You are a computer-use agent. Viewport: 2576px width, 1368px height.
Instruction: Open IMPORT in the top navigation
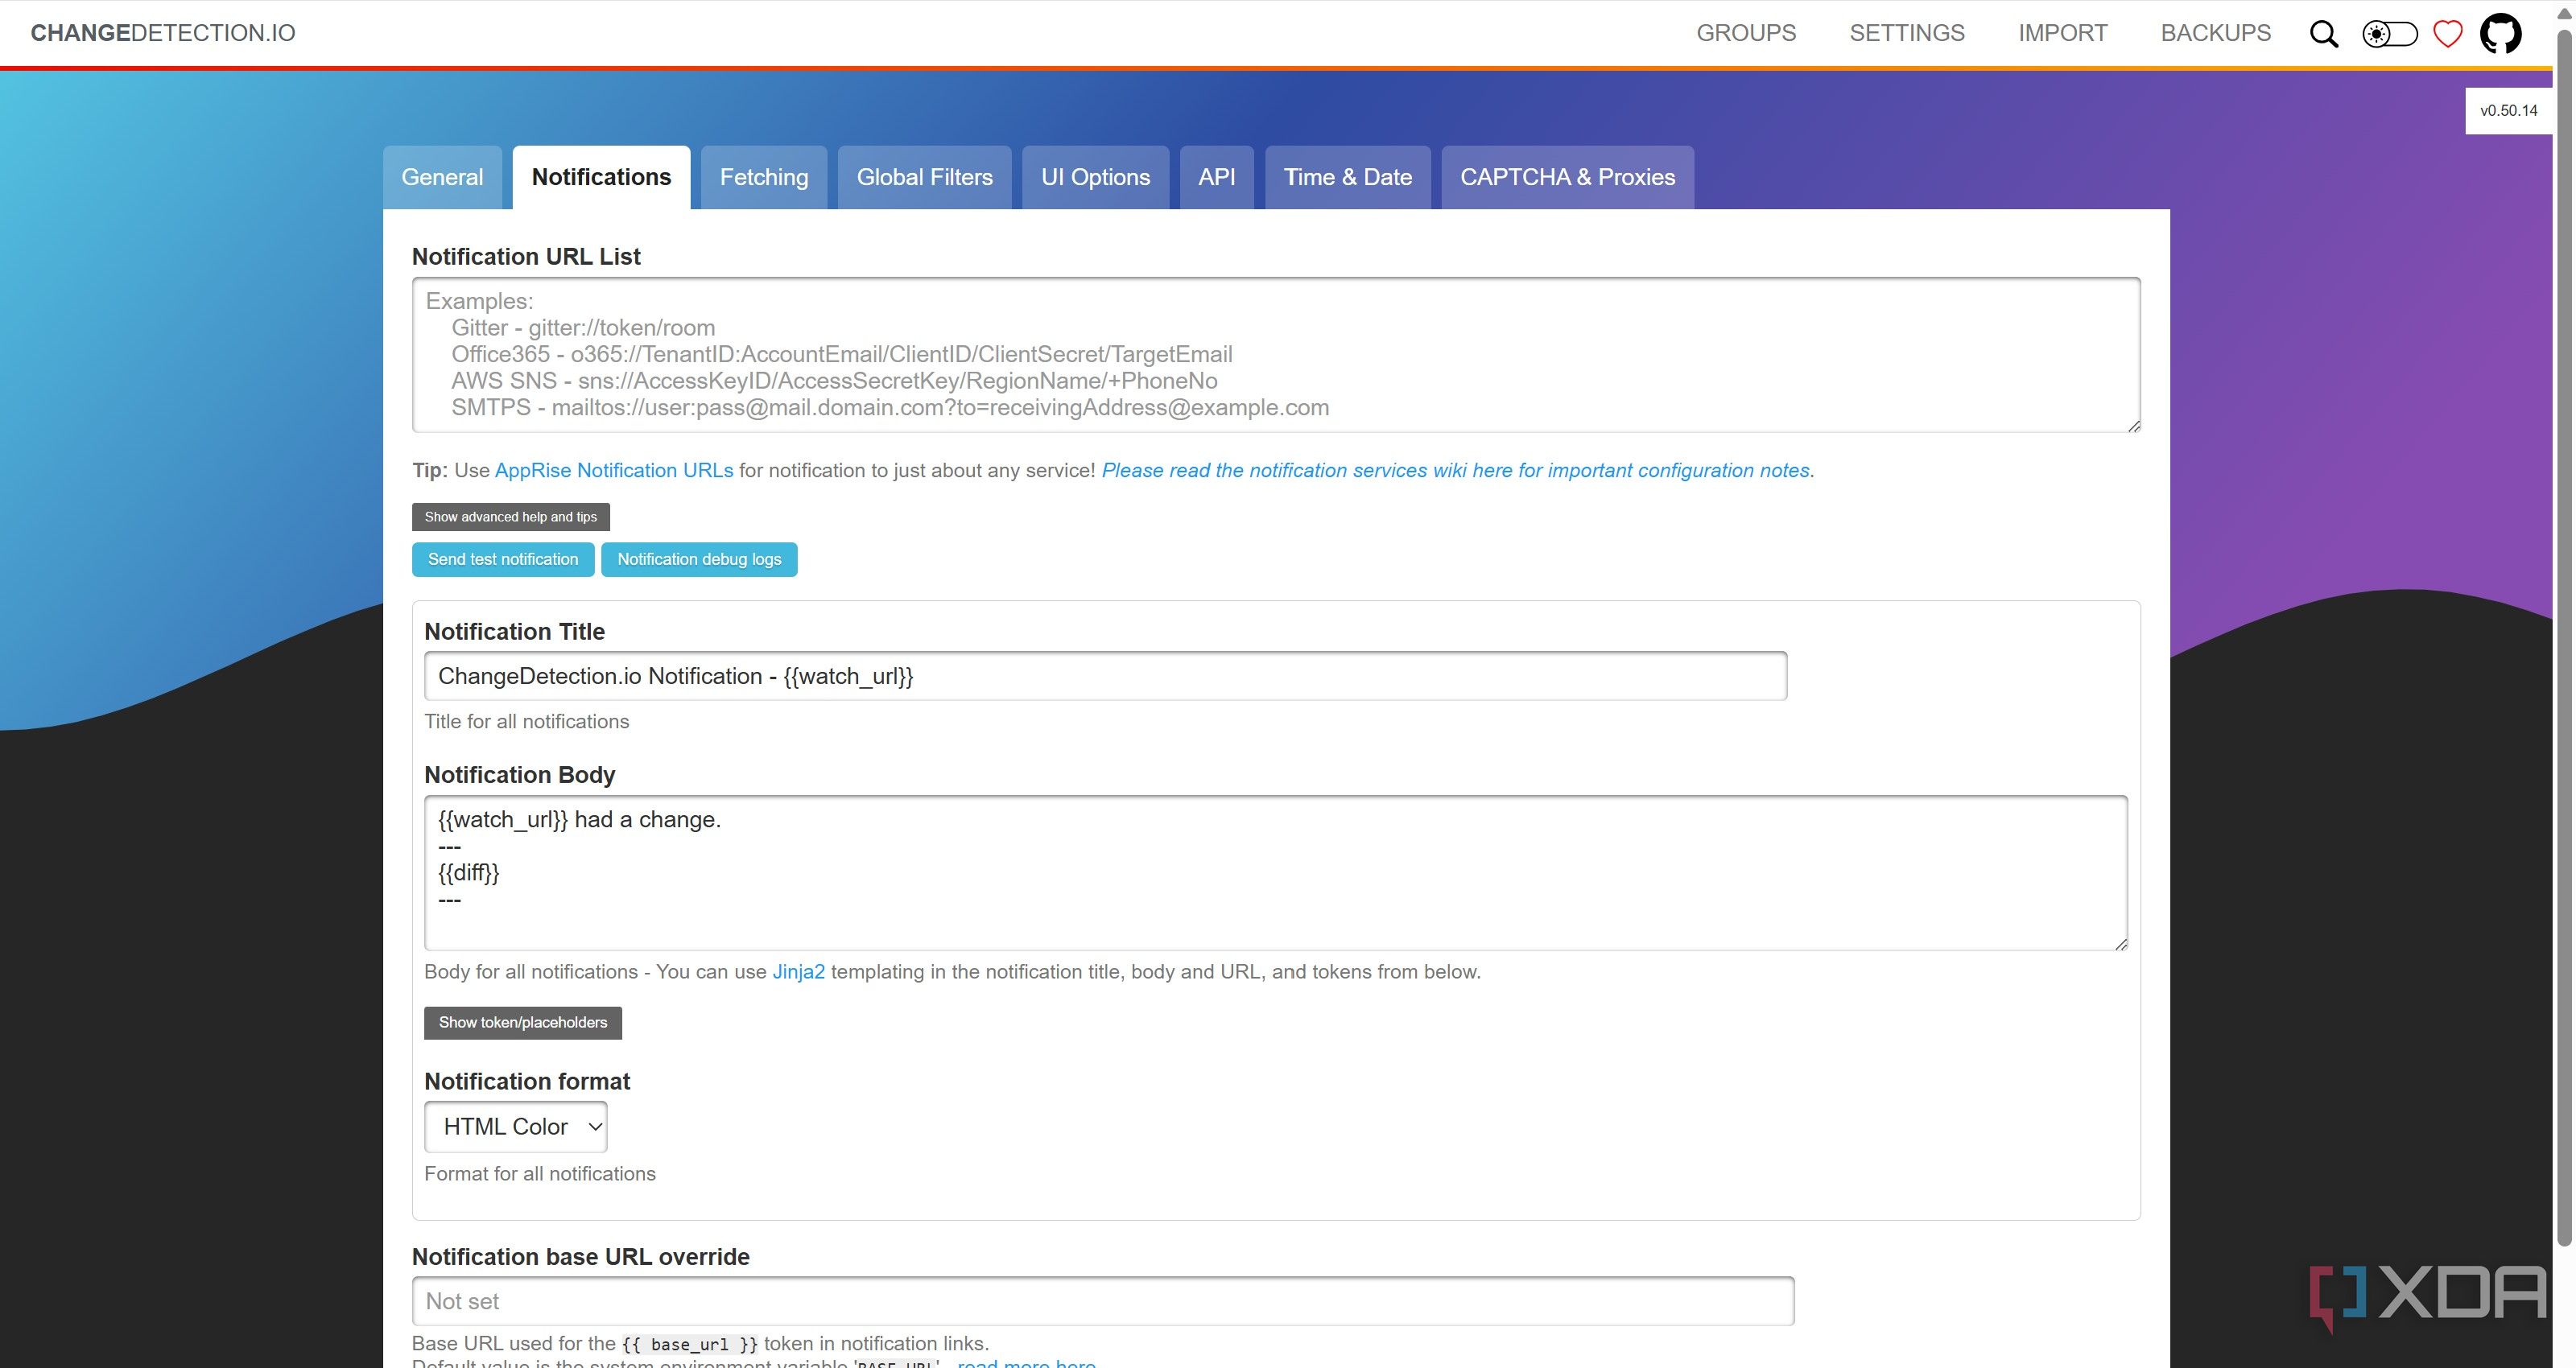tap(2062, 33)
